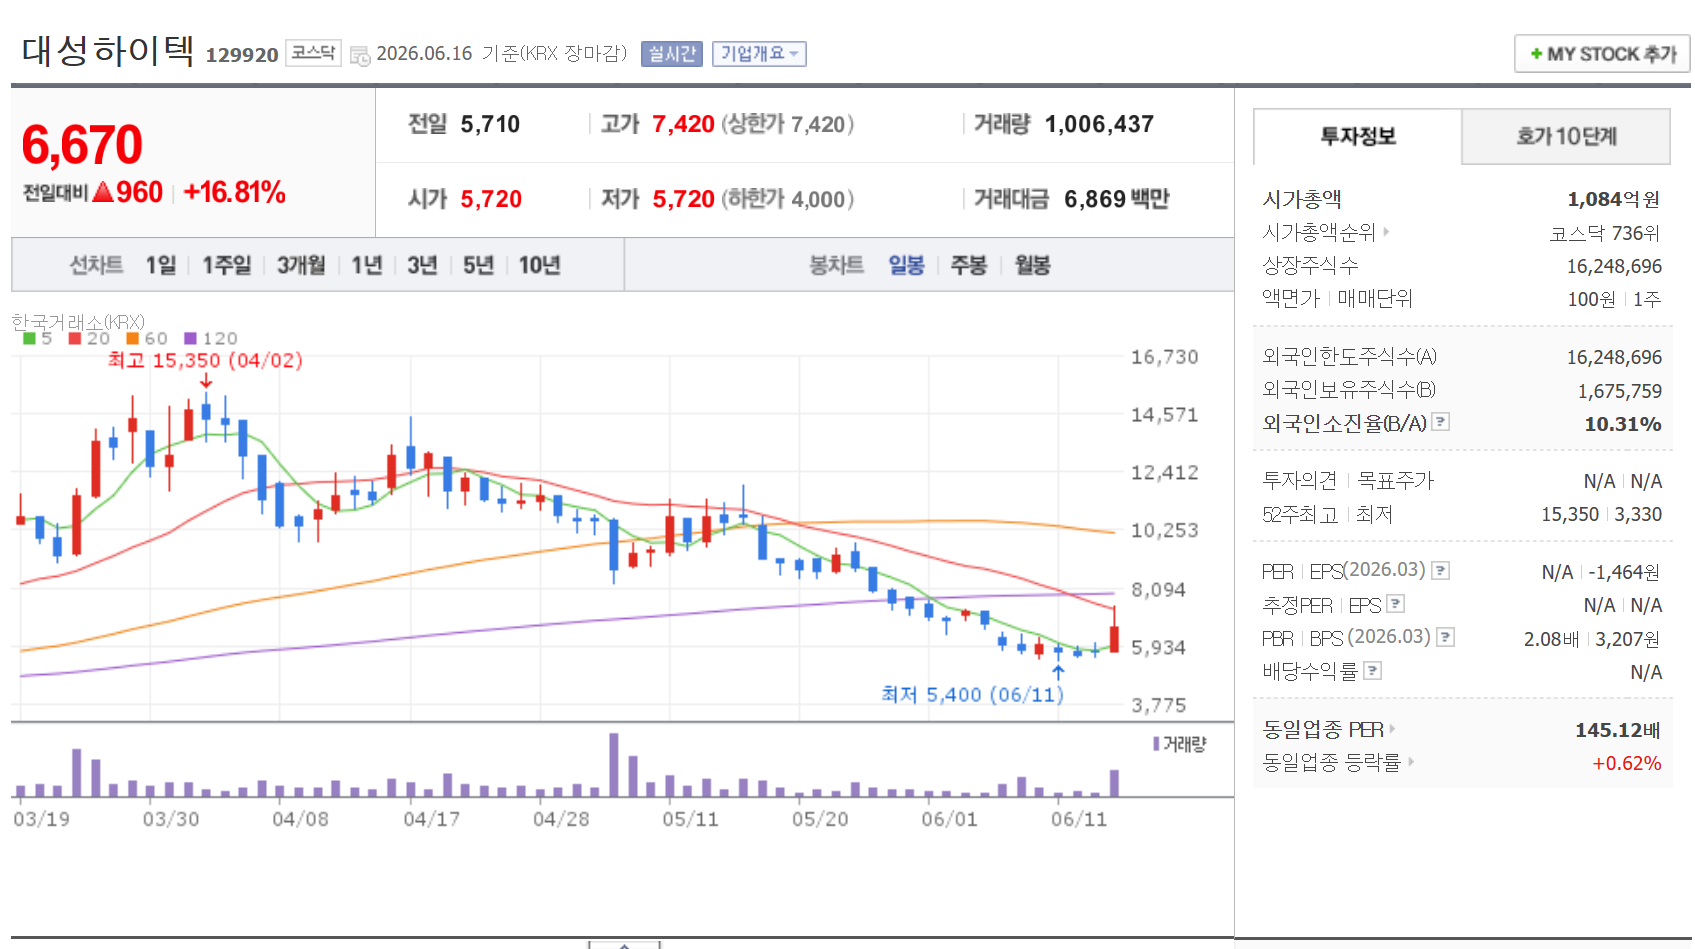
Task: Select the 1년 line chart period
Action: [x=367, y=265]
